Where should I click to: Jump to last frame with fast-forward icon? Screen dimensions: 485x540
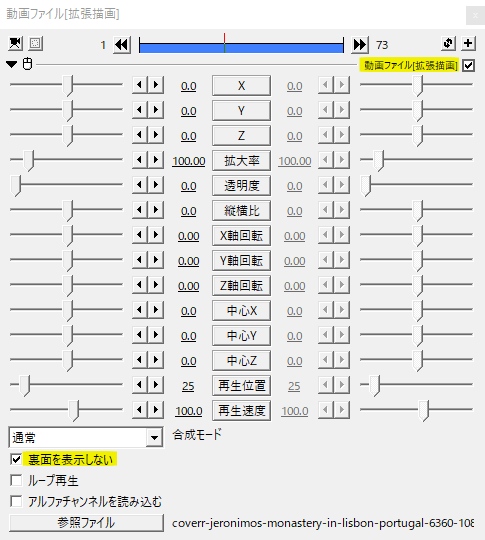point(360,45)
